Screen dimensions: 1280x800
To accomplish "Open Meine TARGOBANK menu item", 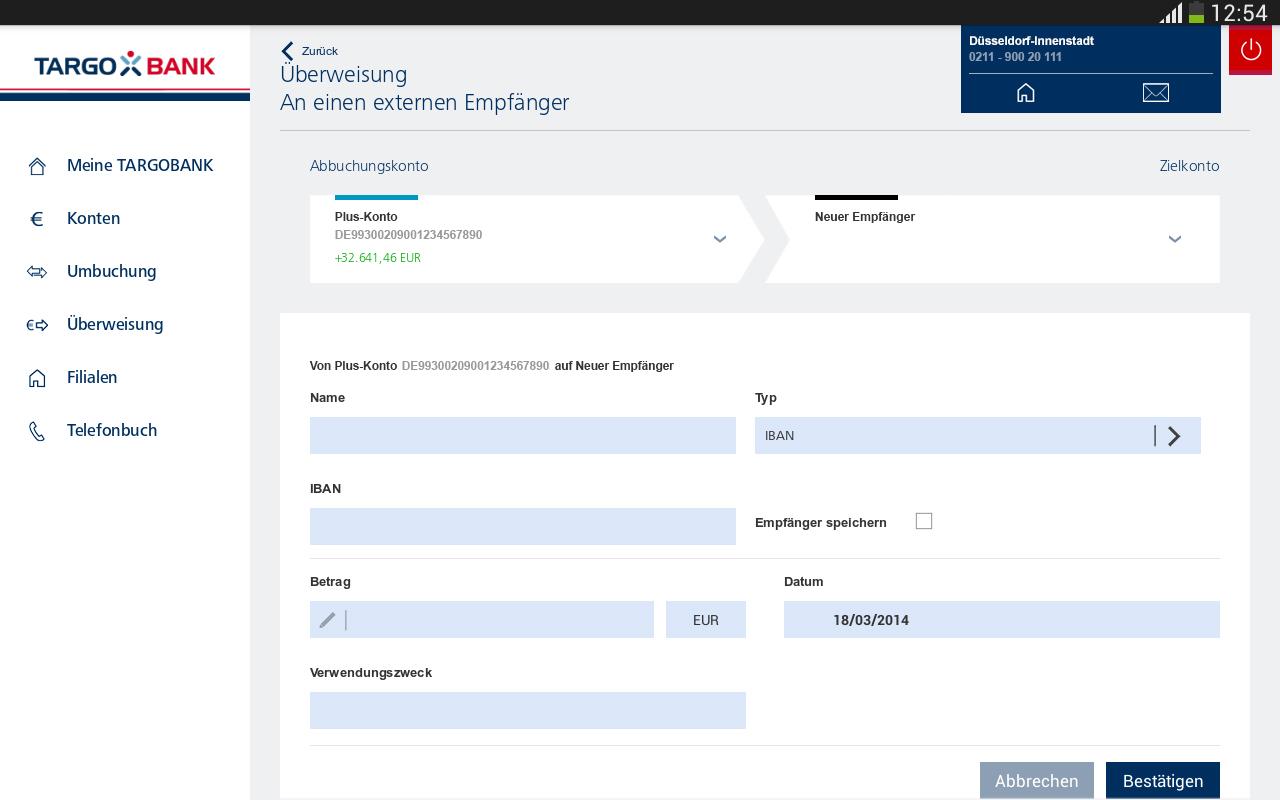I will pyautogui.click(x=139, y=166).
